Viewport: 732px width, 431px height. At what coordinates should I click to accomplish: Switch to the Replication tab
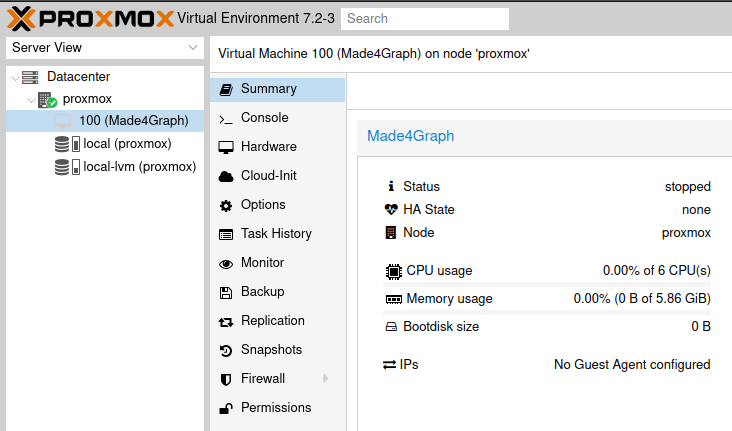point(272,321)
